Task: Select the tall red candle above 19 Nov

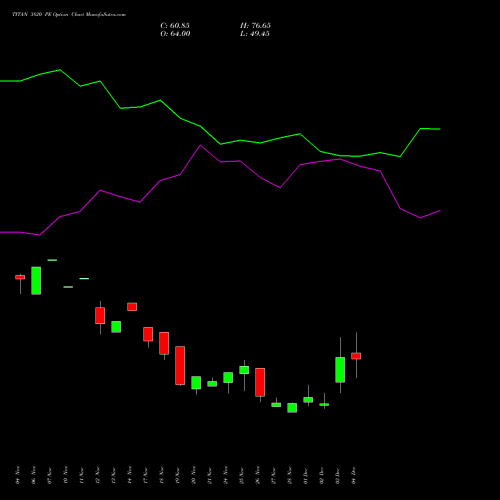Action: click(x=180, y=366)
